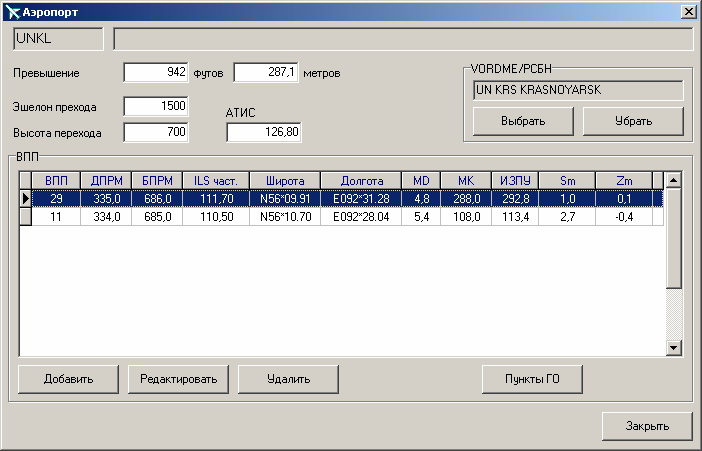The image size is (702, 451).
Task: Click longitude cell E092*31.28
Action: (x=361, y=198)
